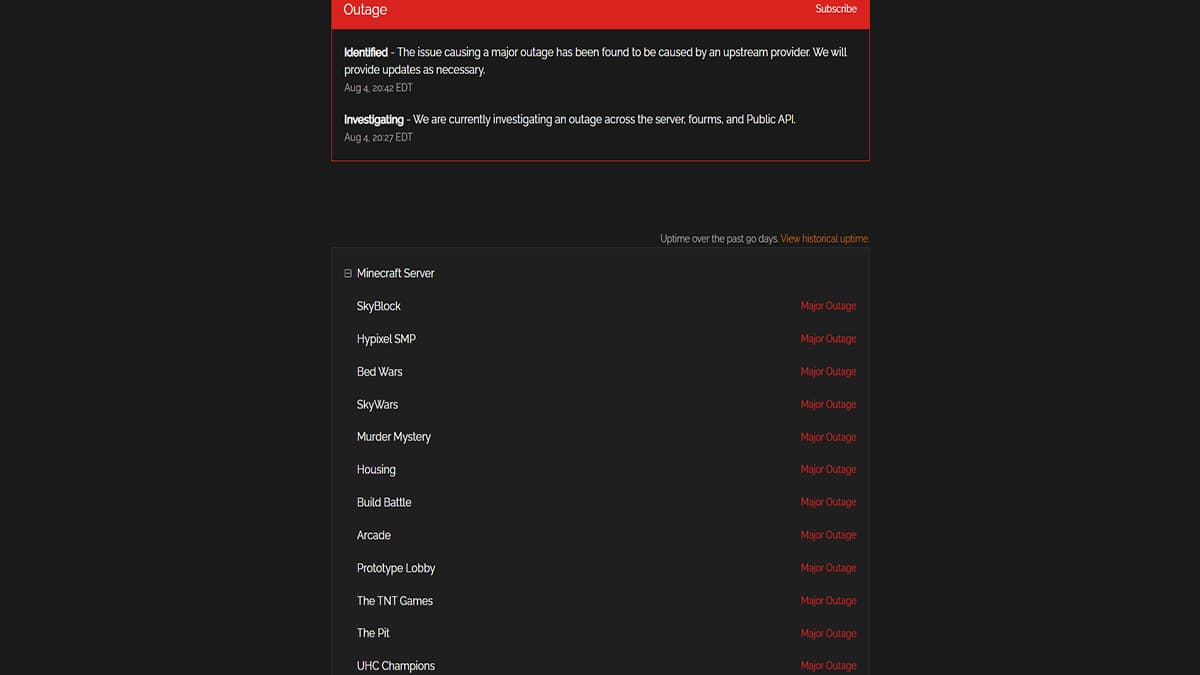
Task: Click Major Outage status for The TNT Games
Action: tap(828, 600)
